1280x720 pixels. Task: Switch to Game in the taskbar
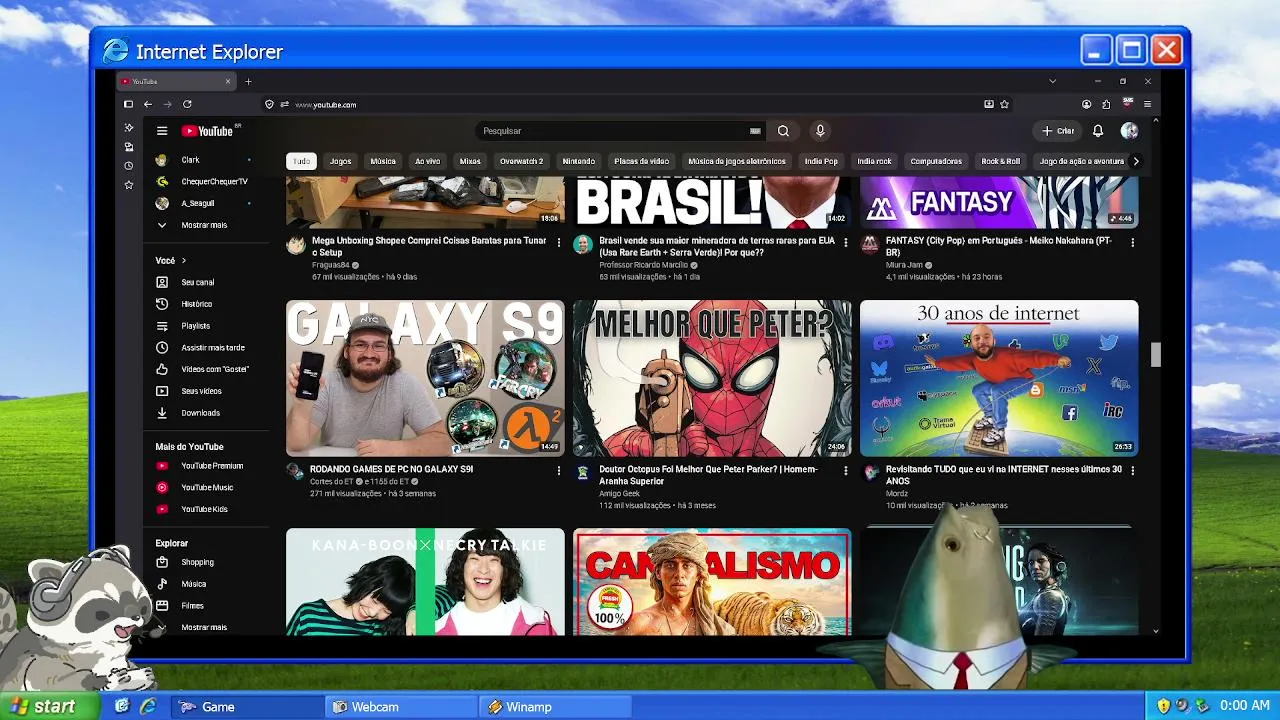coord(248,707)
